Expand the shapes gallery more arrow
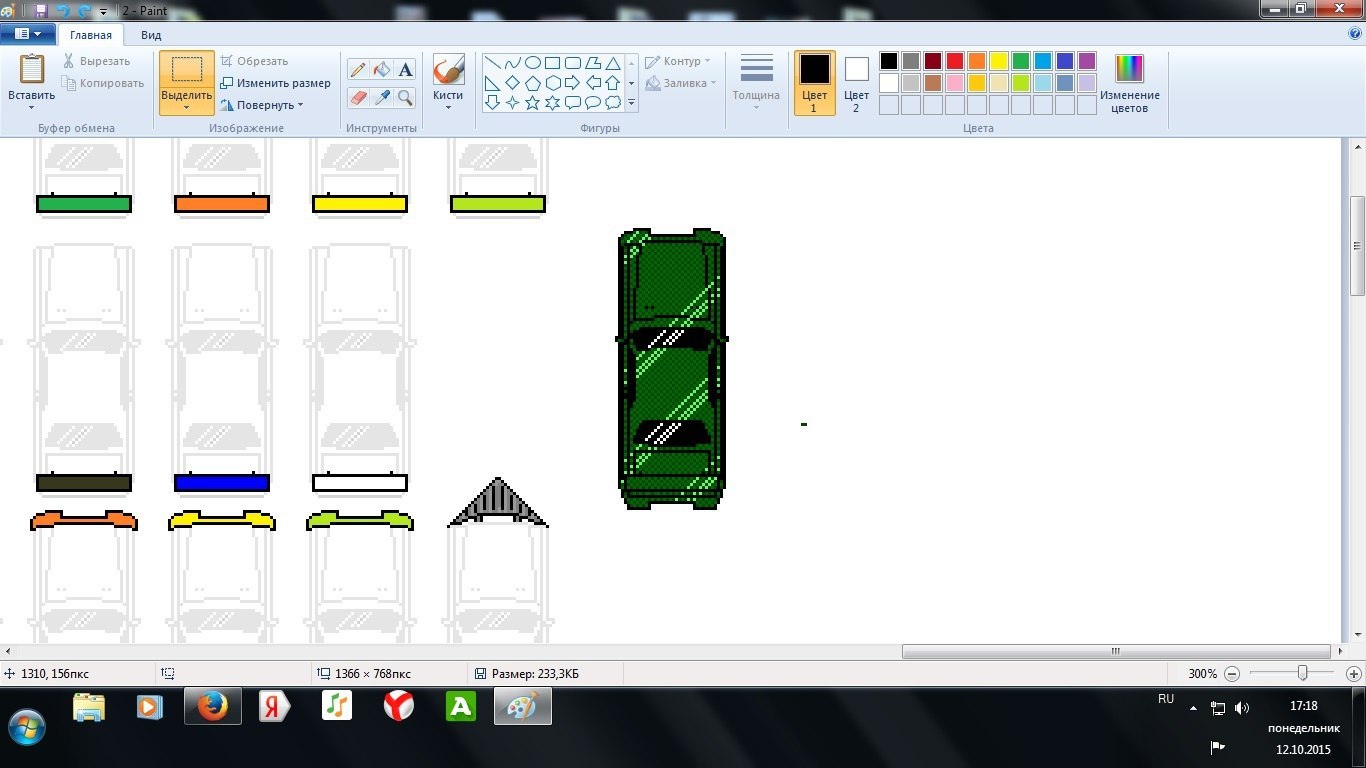 click(x=632, y=102)
